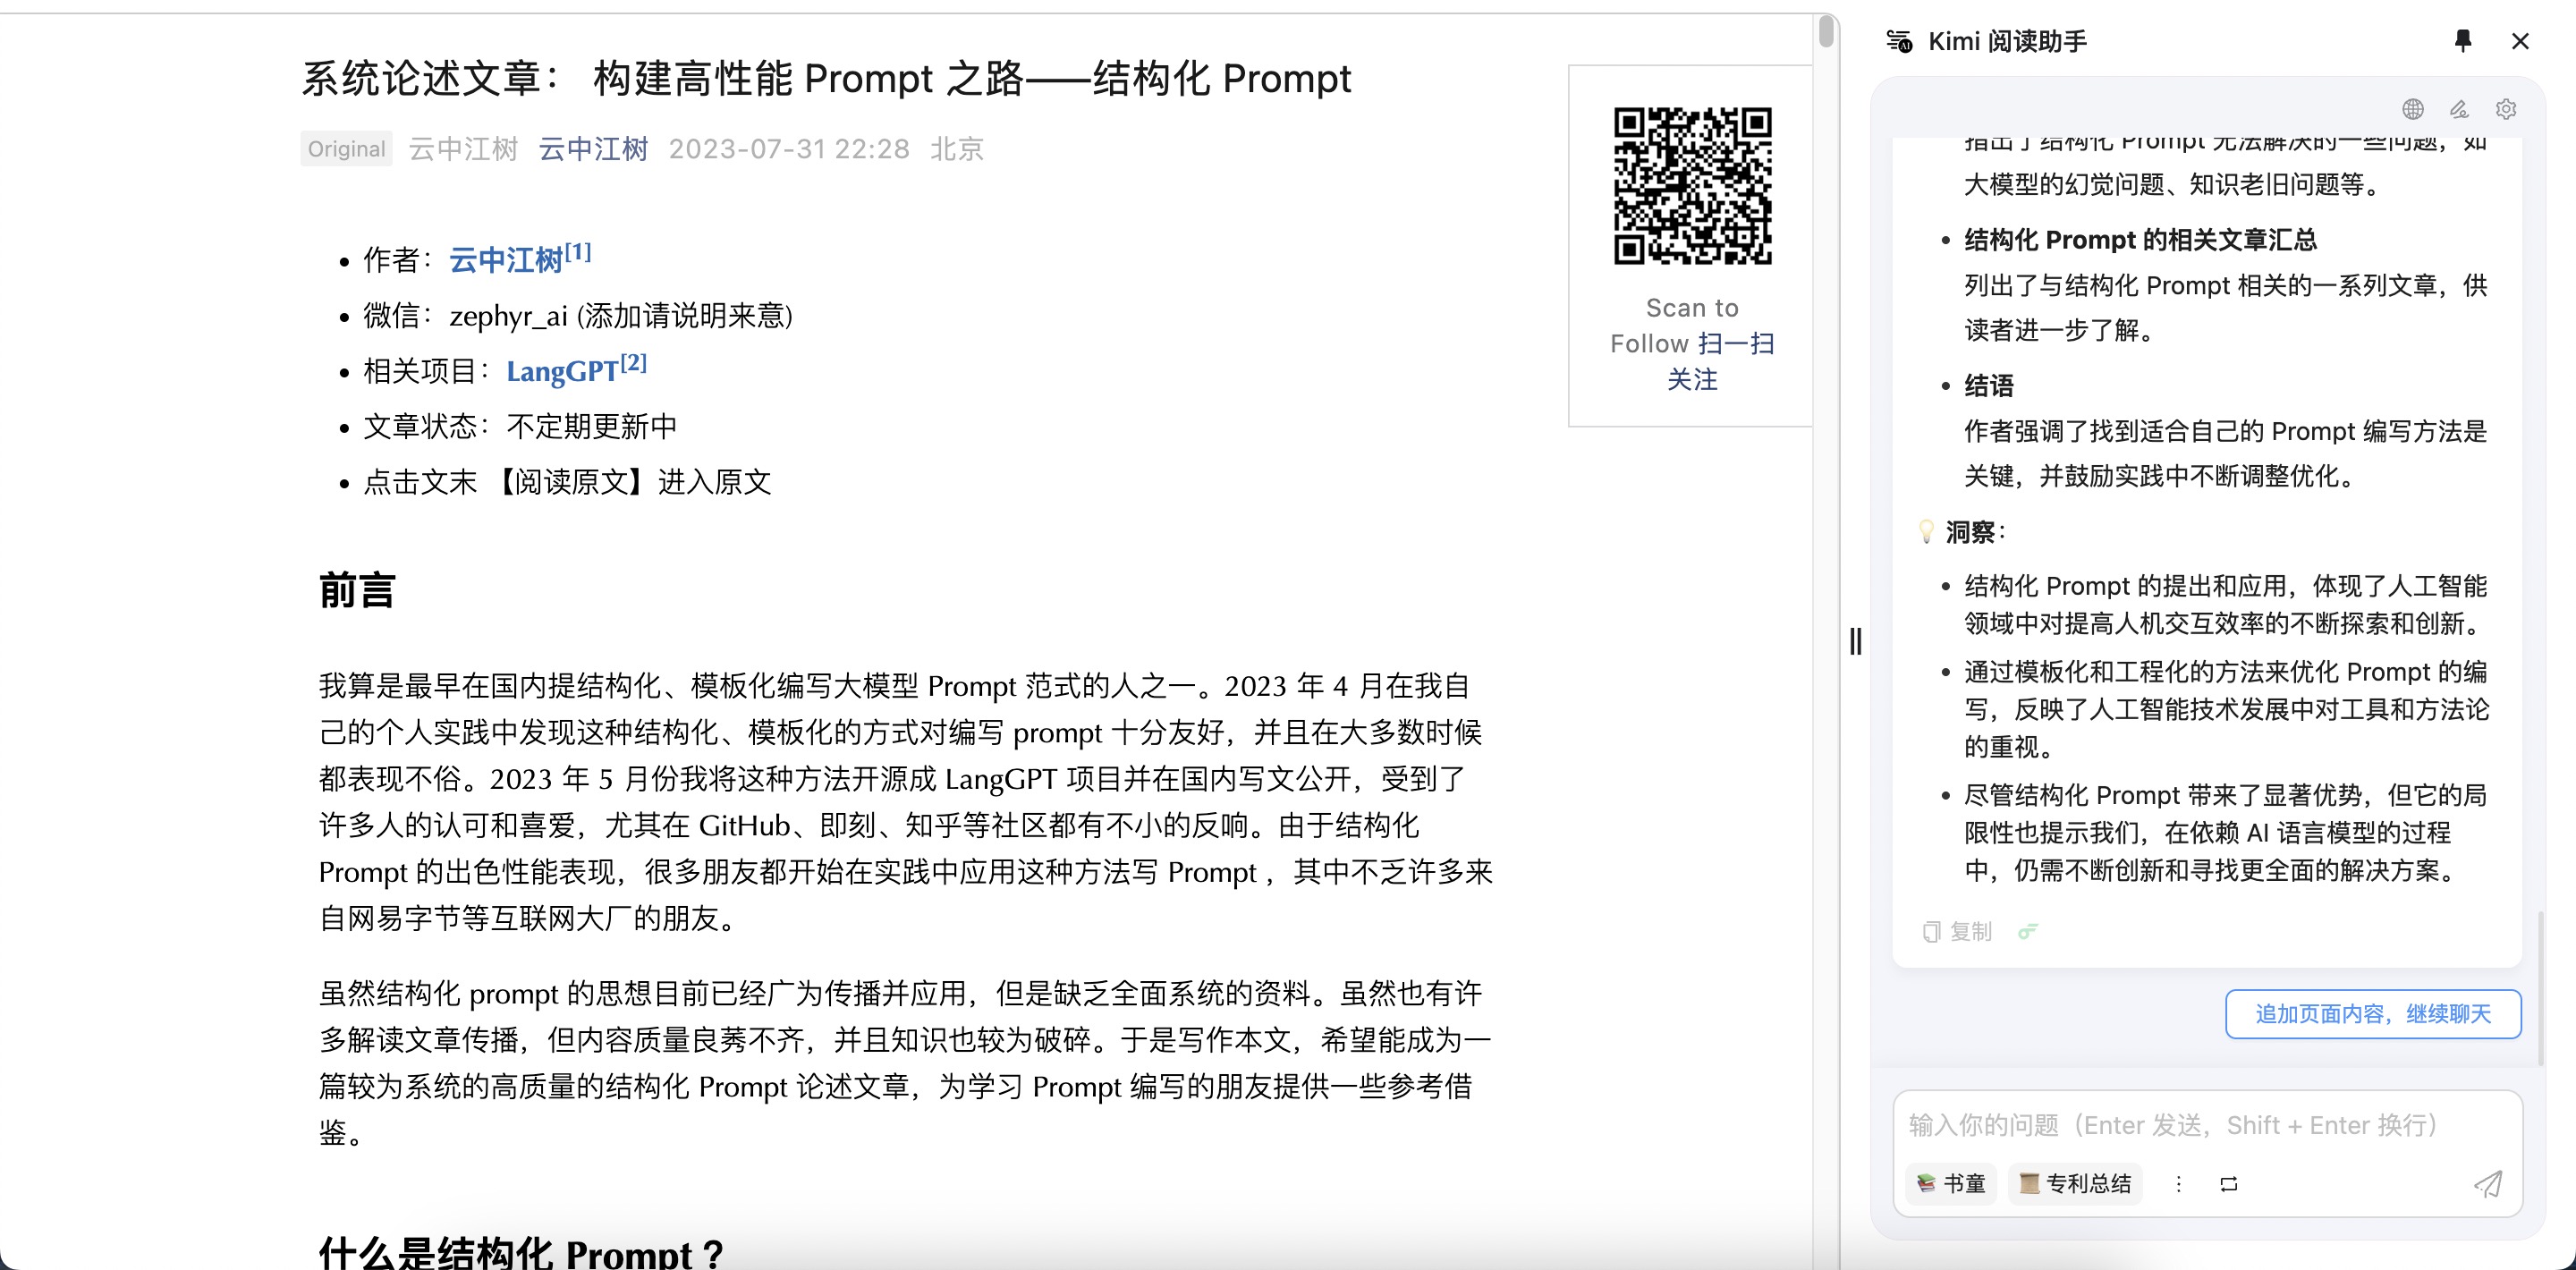Click the sidebar divider handle

[1856, 641]
